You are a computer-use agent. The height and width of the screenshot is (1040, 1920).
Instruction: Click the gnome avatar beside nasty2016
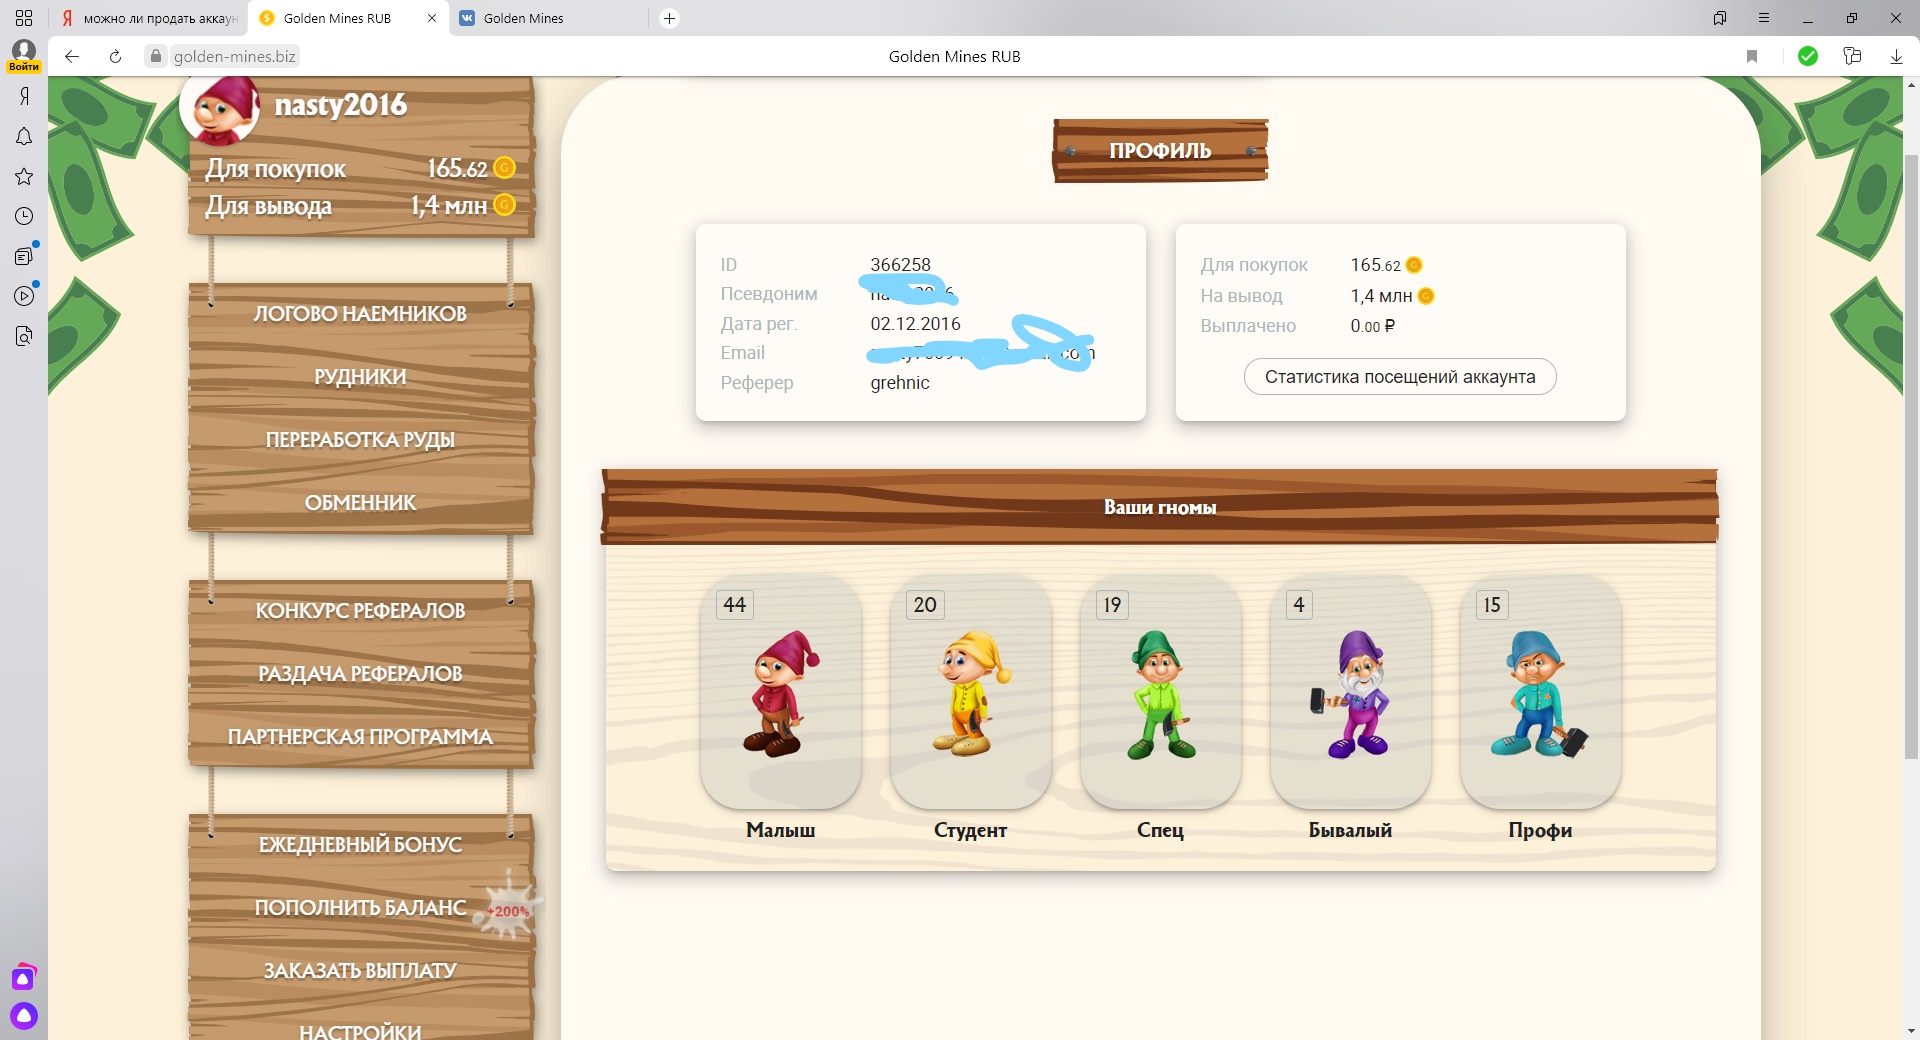tap(220, 109)
